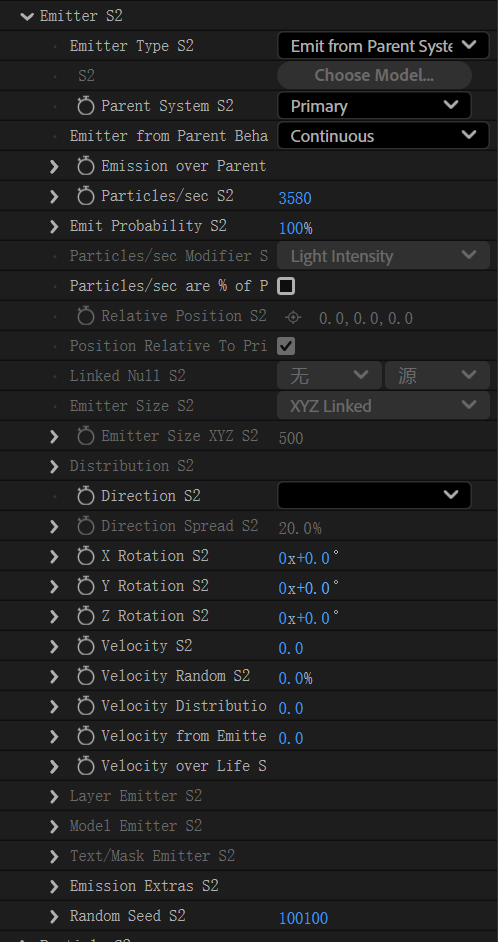
Task: Click Random Seed S2 value 100100
Action: point(303,919)
